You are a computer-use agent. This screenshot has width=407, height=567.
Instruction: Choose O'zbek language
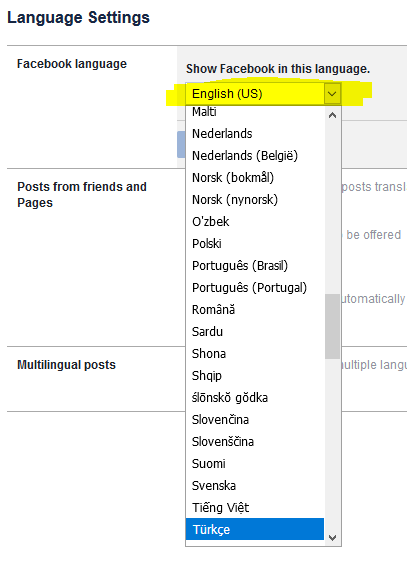255,222
